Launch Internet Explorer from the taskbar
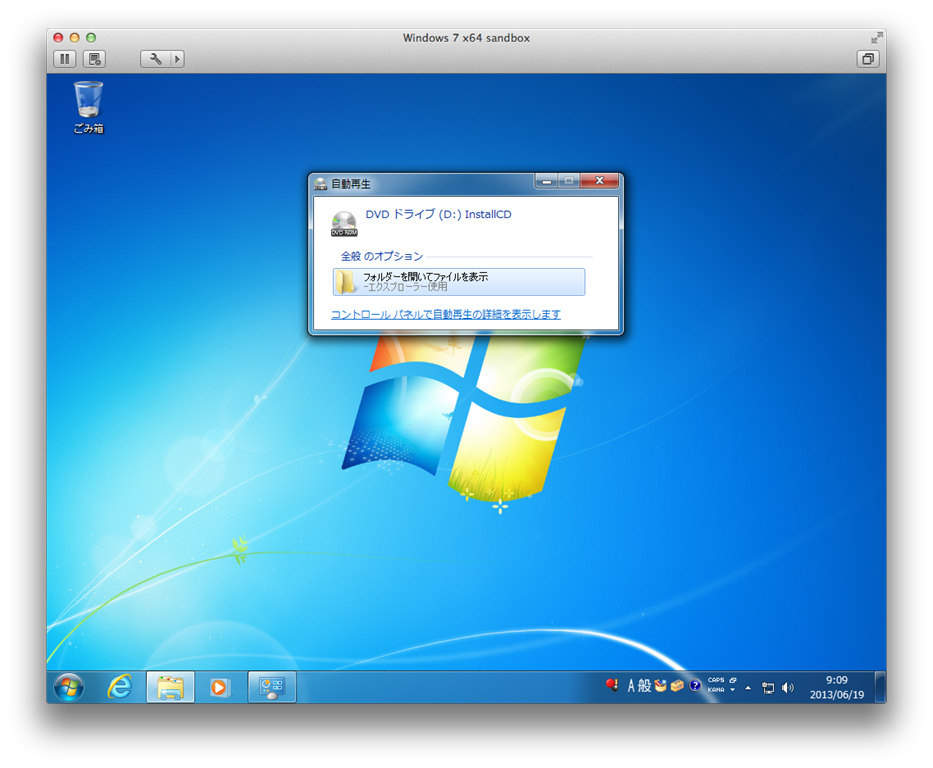This screenshot has width=933, height=768. (x=120, y=687)
